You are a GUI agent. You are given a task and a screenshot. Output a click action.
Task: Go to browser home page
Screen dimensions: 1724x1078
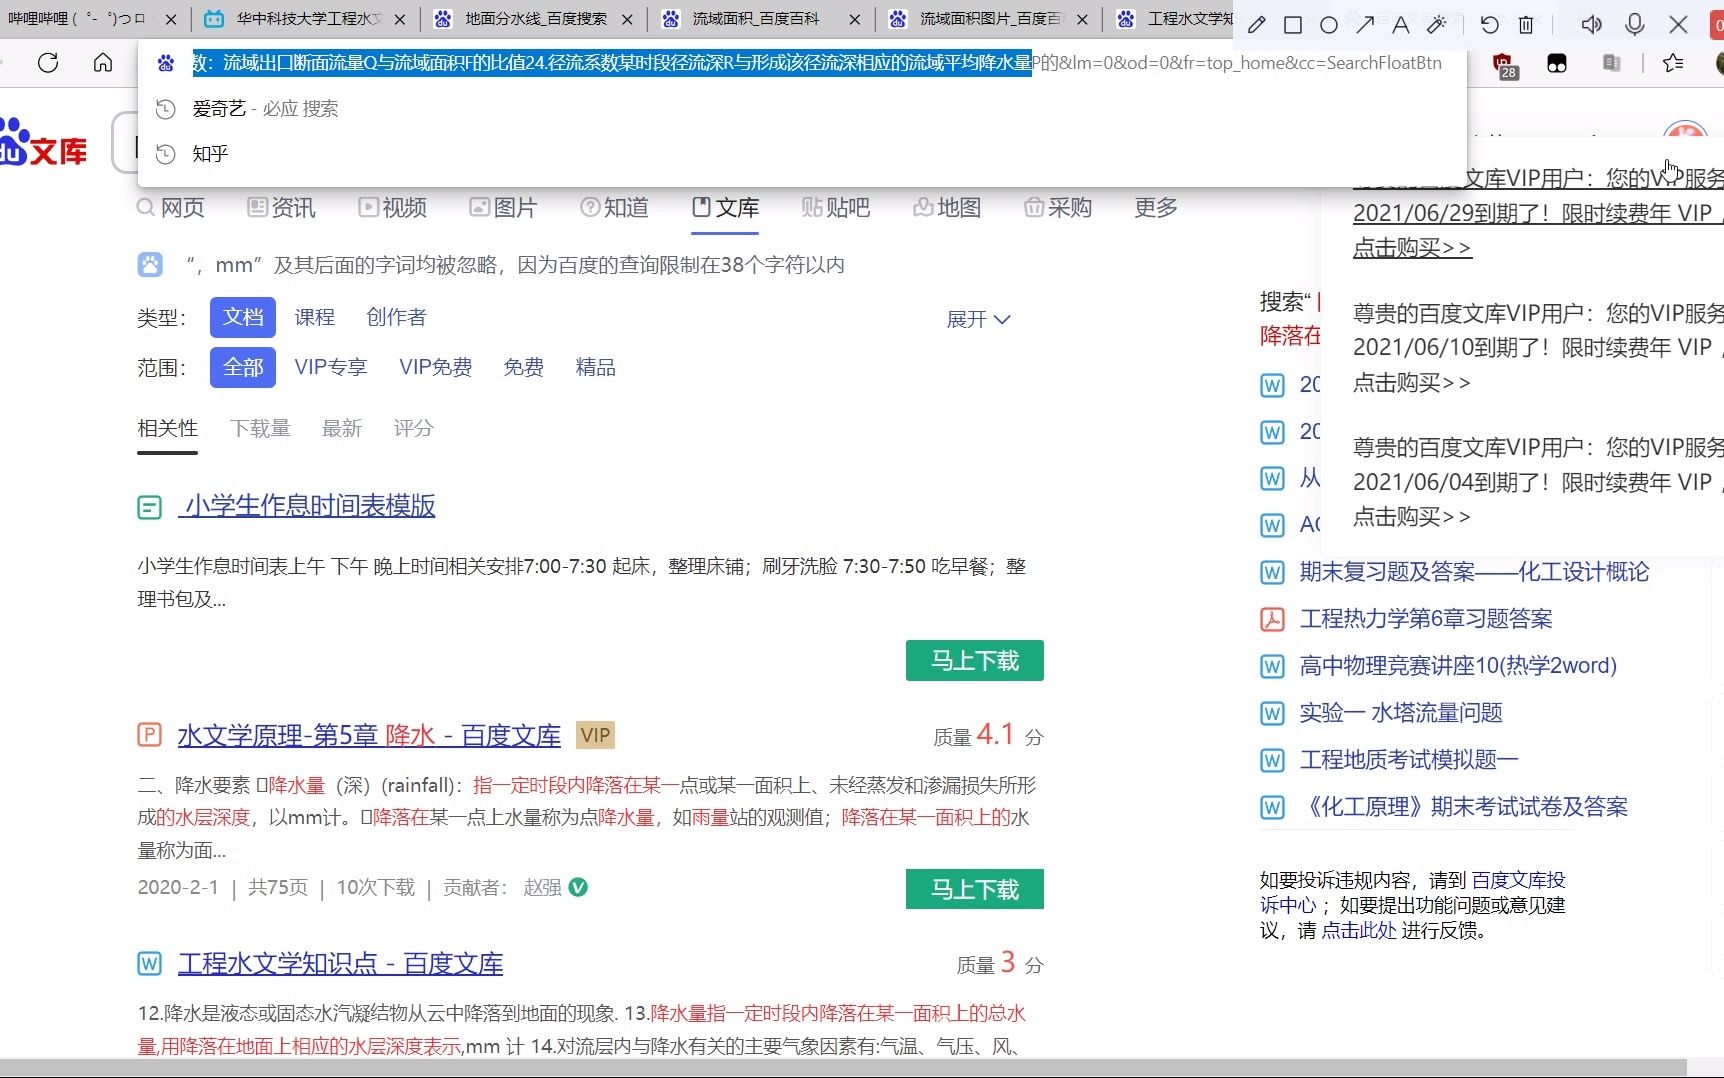(103, 63)
